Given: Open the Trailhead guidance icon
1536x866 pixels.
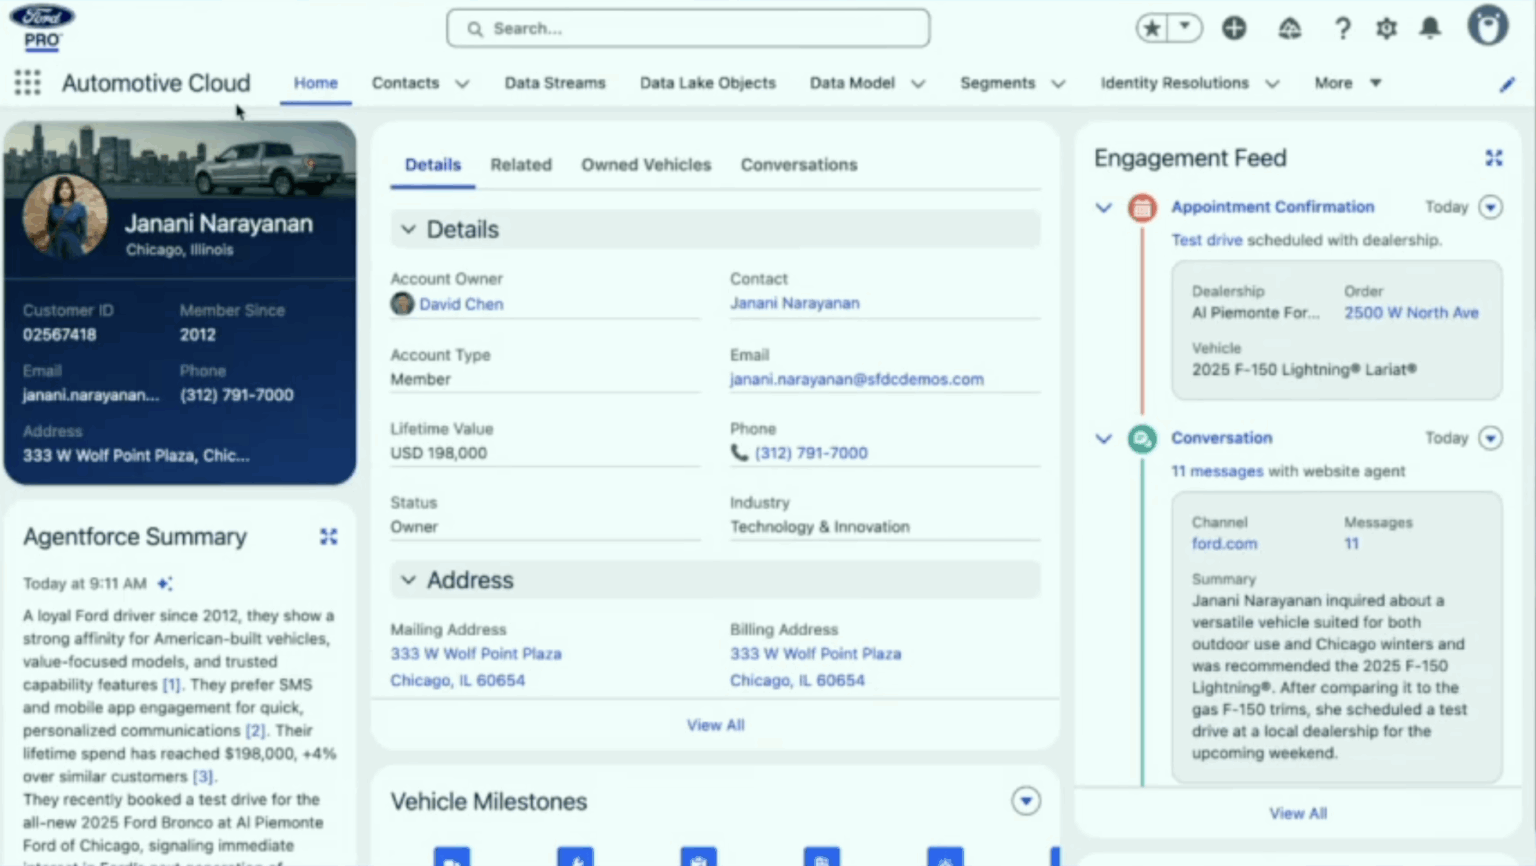Looking at the screenshot, I should click(x=1290, y=28).
